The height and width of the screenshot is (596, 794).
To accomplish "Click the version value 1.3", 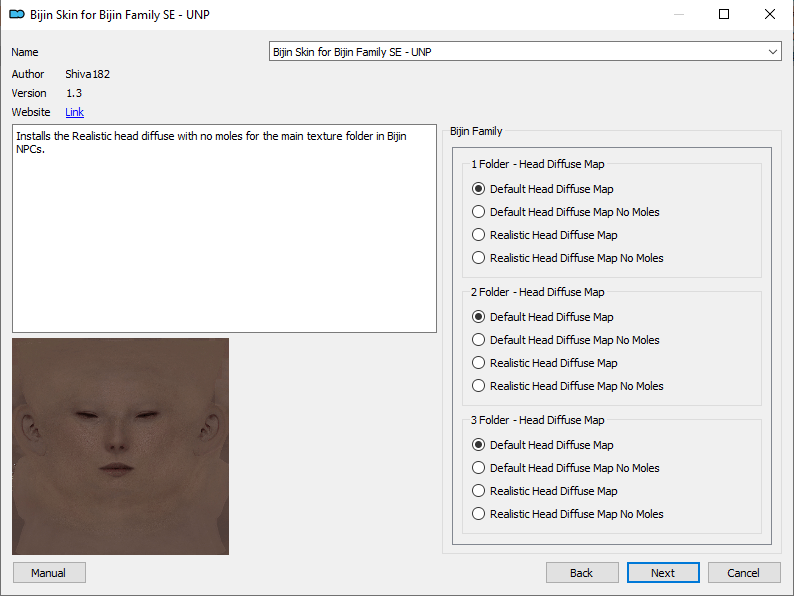I will point(74,93).
